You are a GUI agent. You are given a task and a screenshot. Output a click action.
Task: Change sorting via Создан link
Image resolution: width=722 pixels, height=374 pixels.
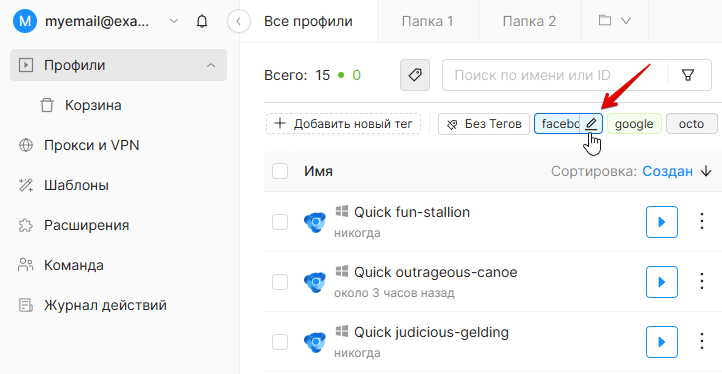click(x=668, y=172)
